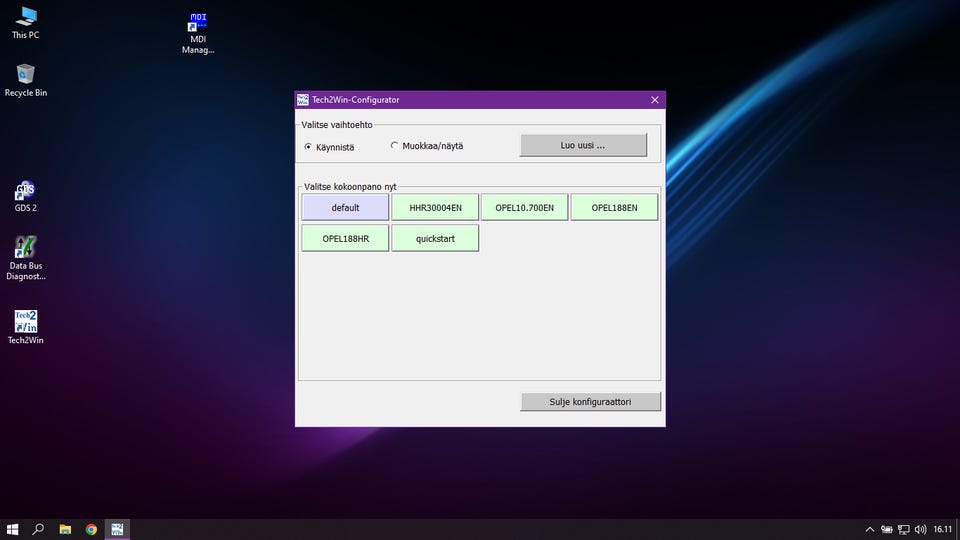Viewport: 960px width, 540px height.
Task: Open the clock showing 16.11
Action: click(943, 530)
